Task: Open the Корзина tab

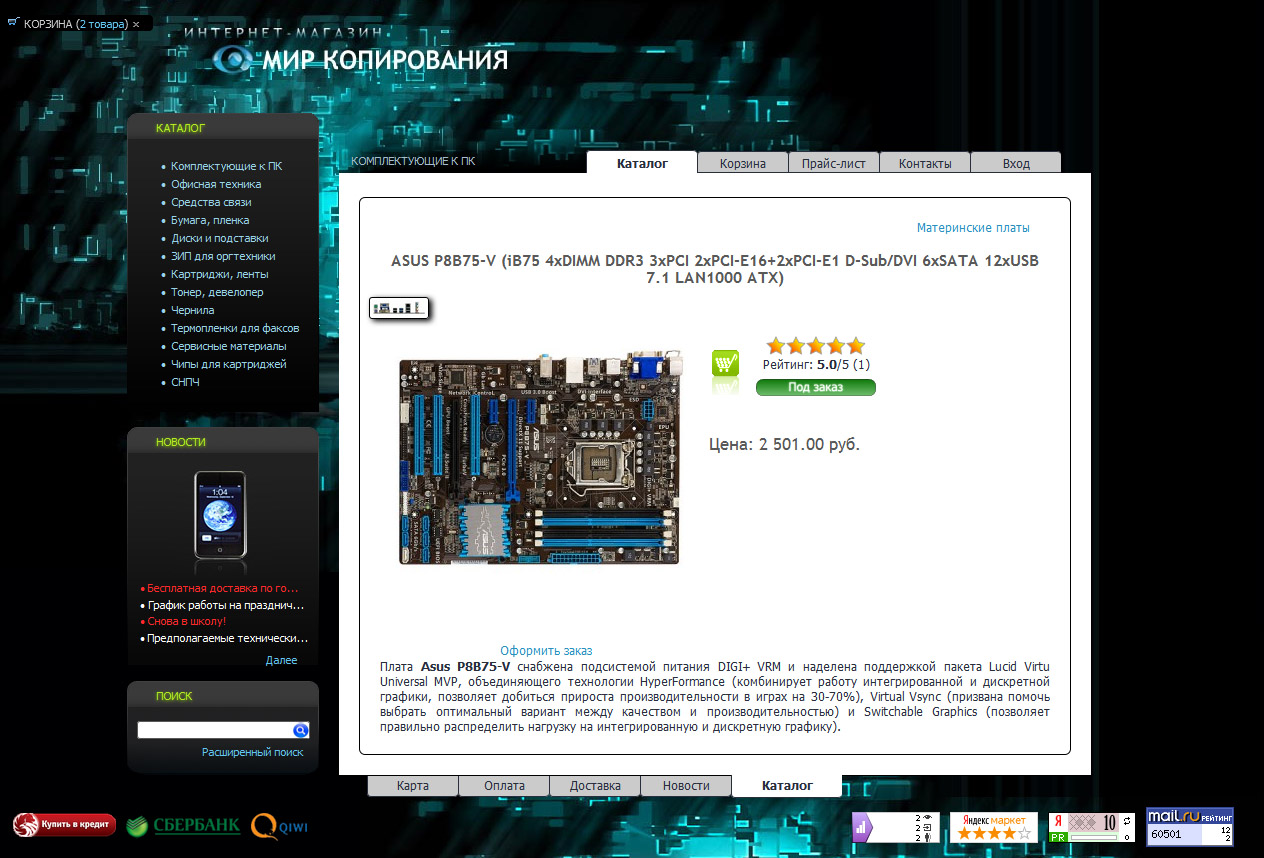Action: 743,163
